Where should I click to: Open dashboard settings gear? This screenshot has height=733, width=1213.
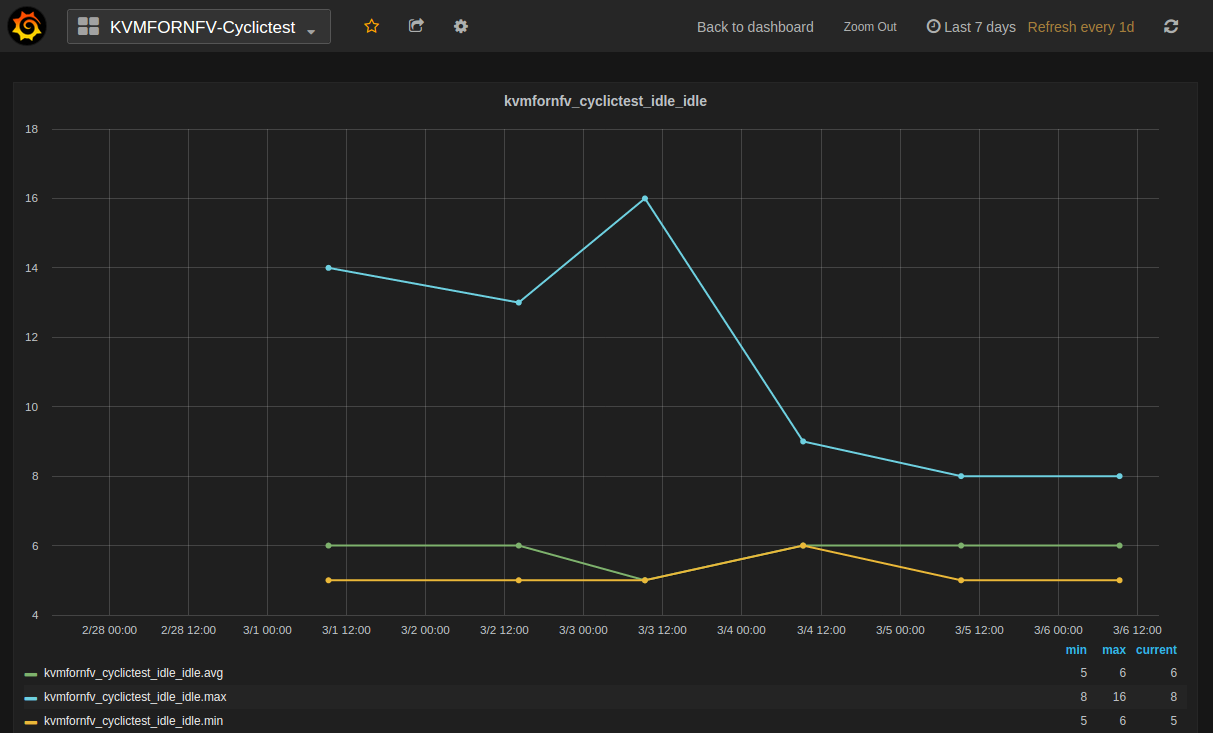coord(460,26)
